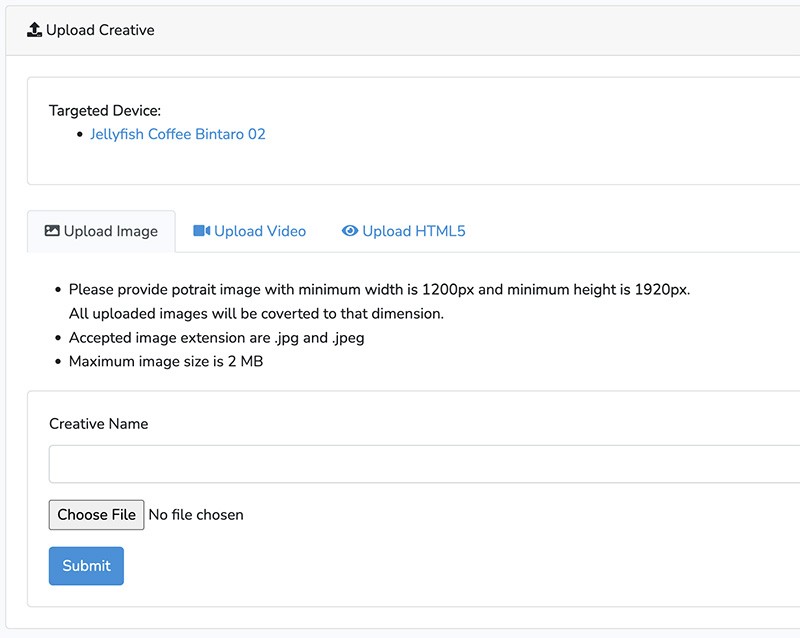This screenshot has width=800, height=638.
Task: Click the Upload Creative header title
Action: point(100,30)
